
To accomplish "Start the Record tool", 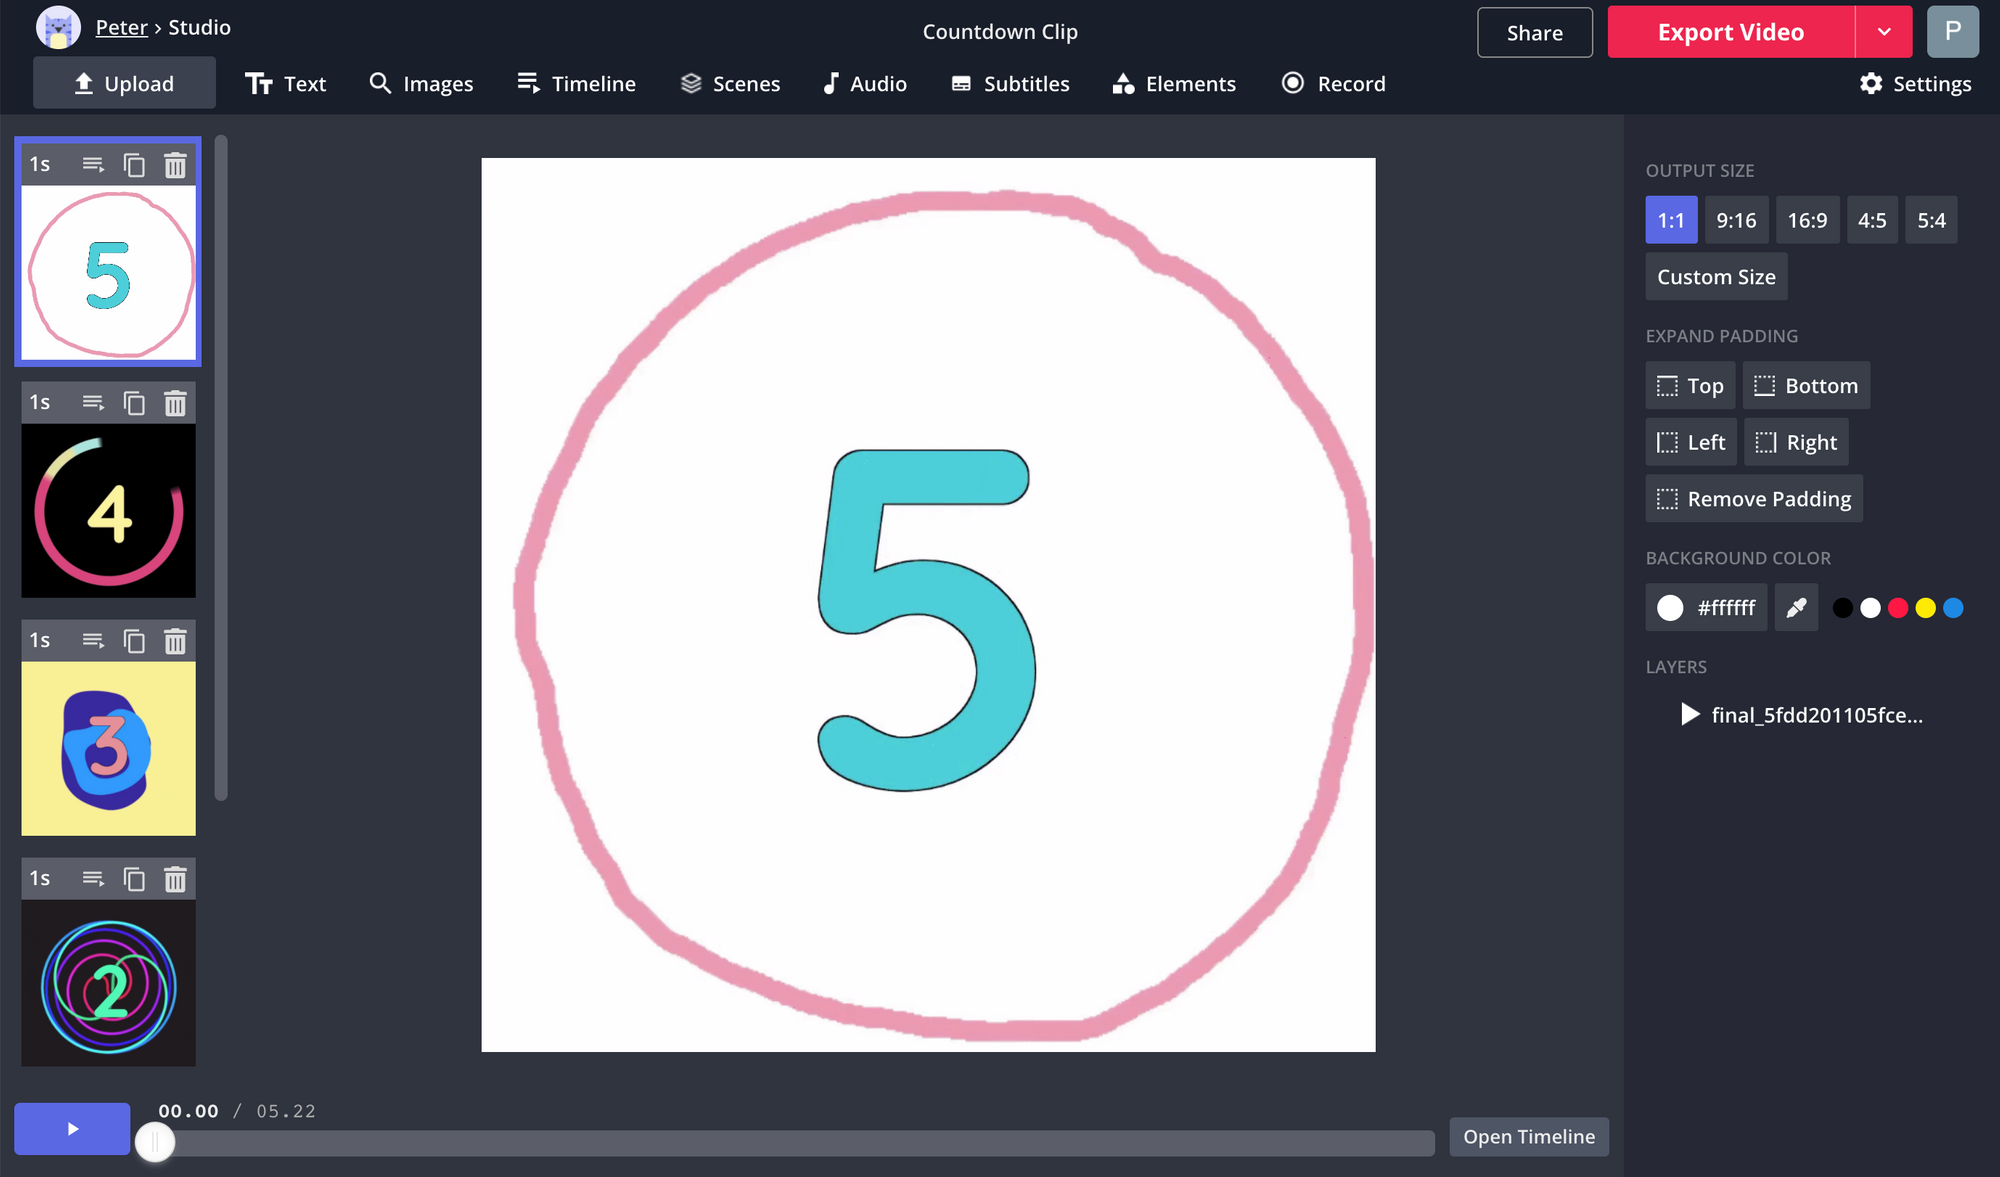I will click(x=1333, y=83).
